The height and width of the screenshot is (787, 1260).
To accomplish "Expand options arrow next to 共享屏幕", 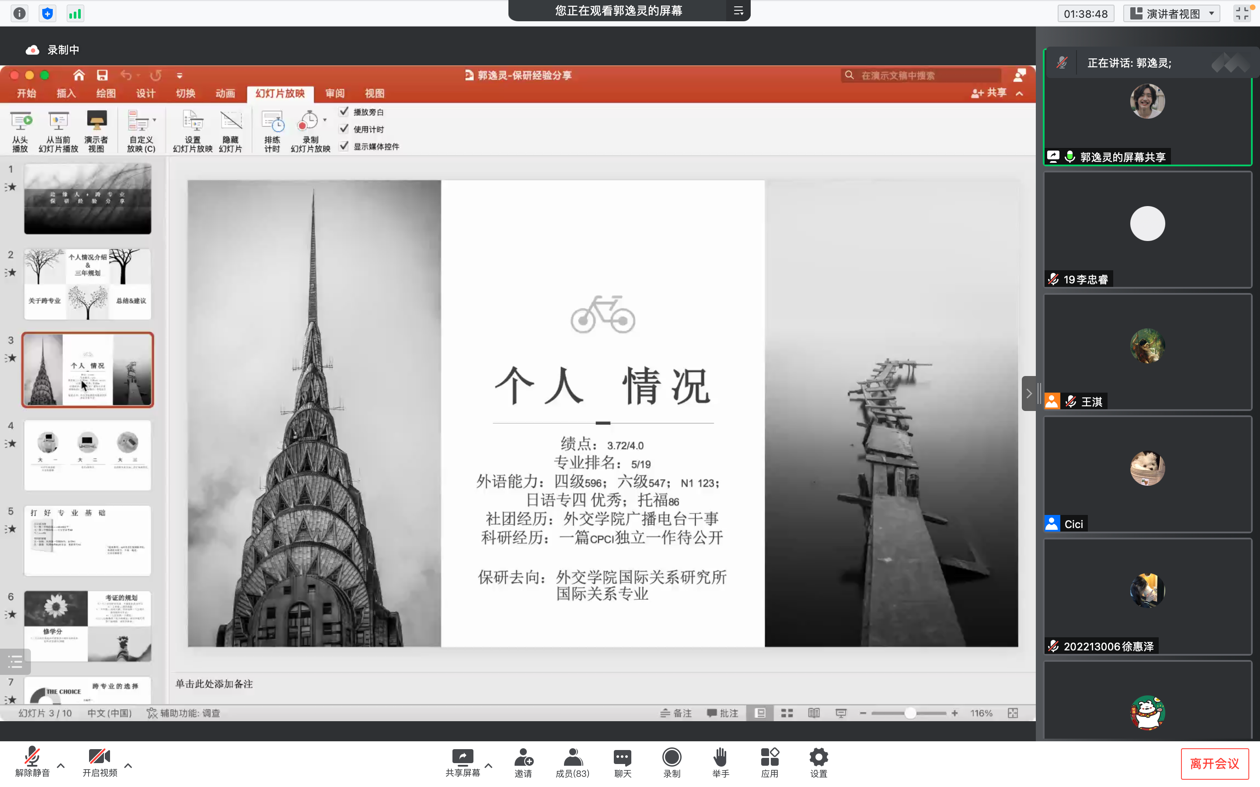I will [488, 766].
